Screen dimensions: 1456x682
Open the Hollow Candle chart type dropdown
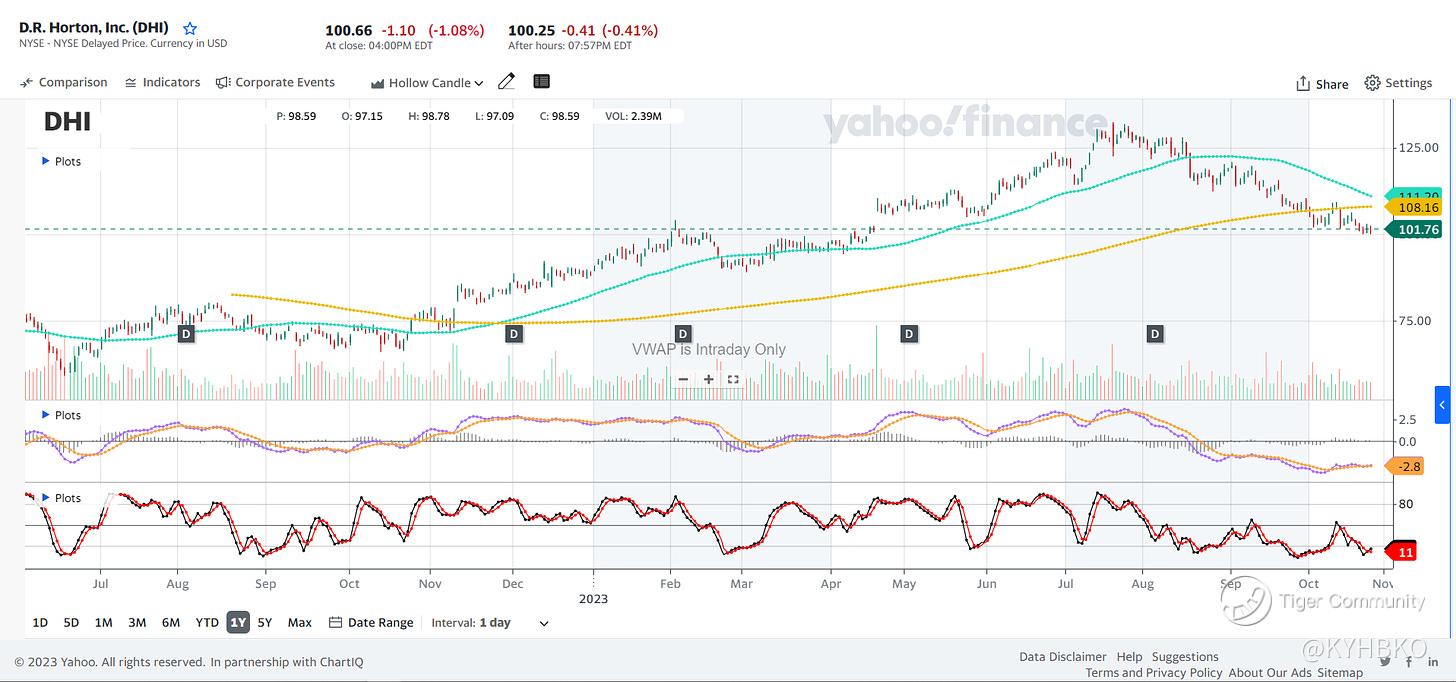[x=427, y=83]
